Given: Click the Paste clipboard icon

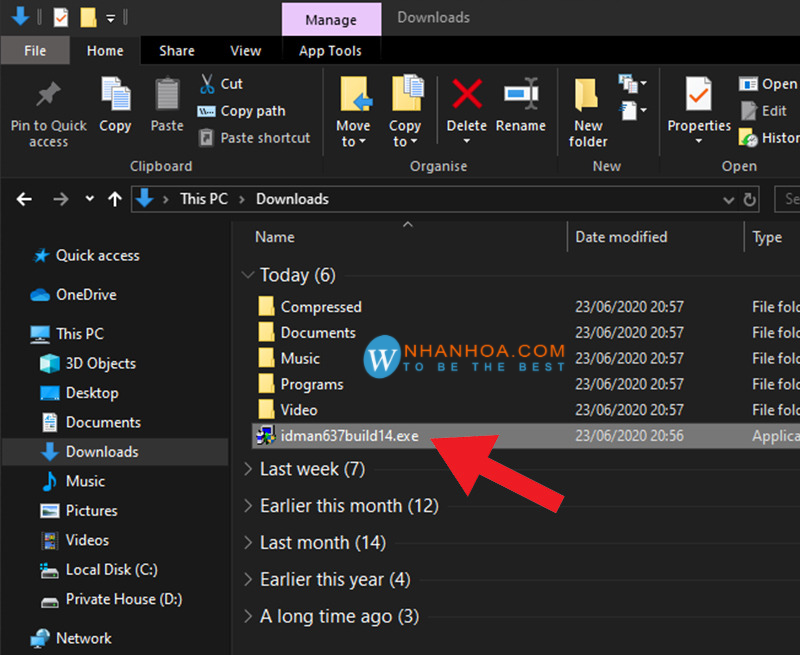Looking at the screenshot, I should [167, 95].
